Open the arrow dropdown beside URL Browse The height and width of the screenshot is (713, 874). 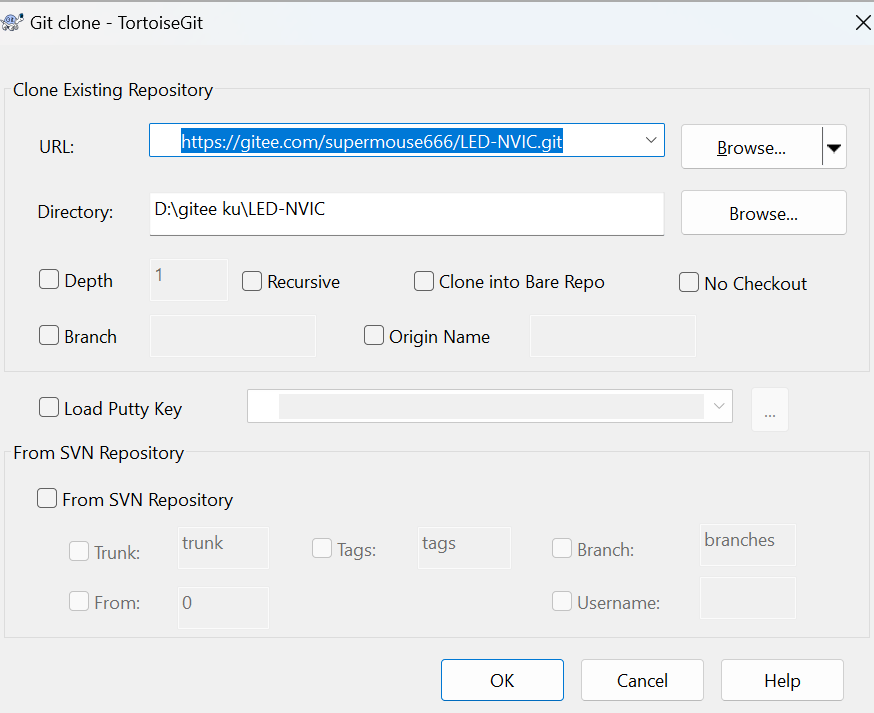pos(834,147)
